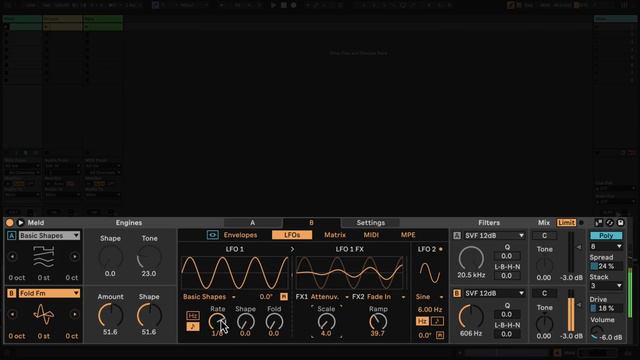This screenshot has height=360, width=640.
Task: Open the MIDI modulation section
Action: coord(371,235)
